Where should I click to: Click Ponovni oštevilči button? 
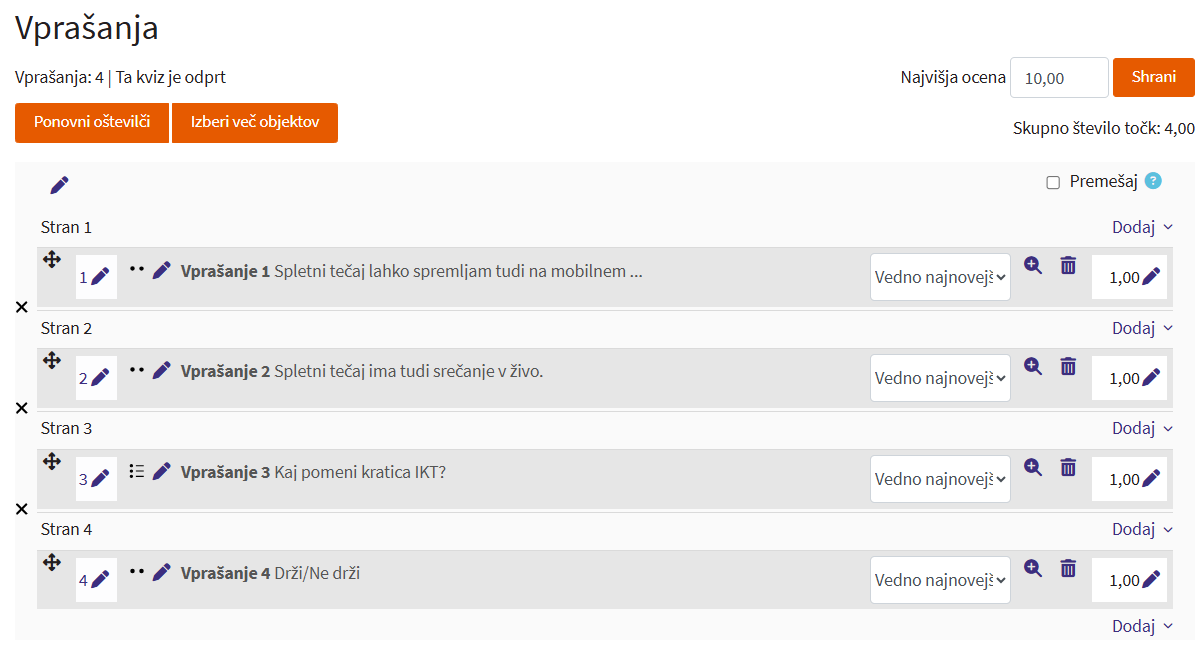pyautogui.click(x=92, y=123)
